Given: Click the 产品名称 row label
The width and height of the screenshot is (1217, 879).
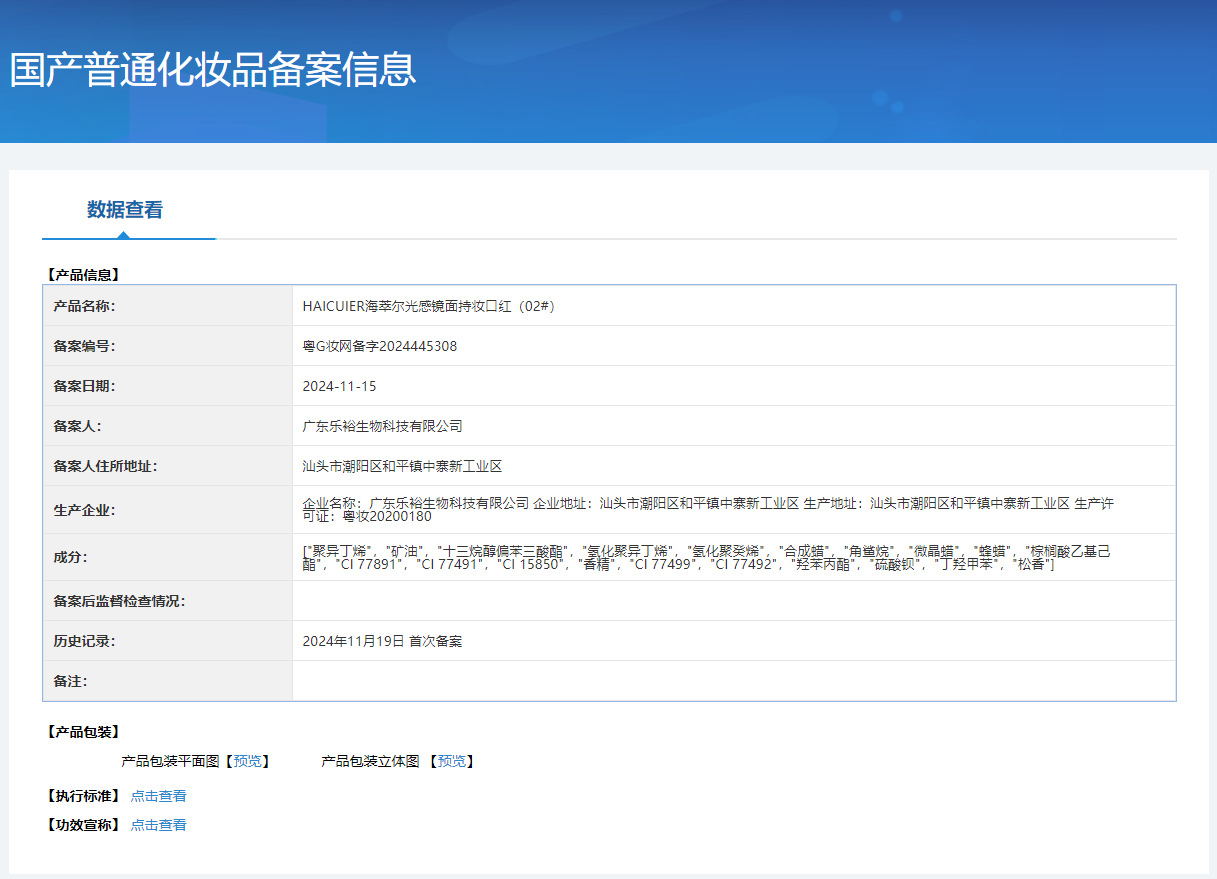Looking at the screenshot, I should click(84, 306).
